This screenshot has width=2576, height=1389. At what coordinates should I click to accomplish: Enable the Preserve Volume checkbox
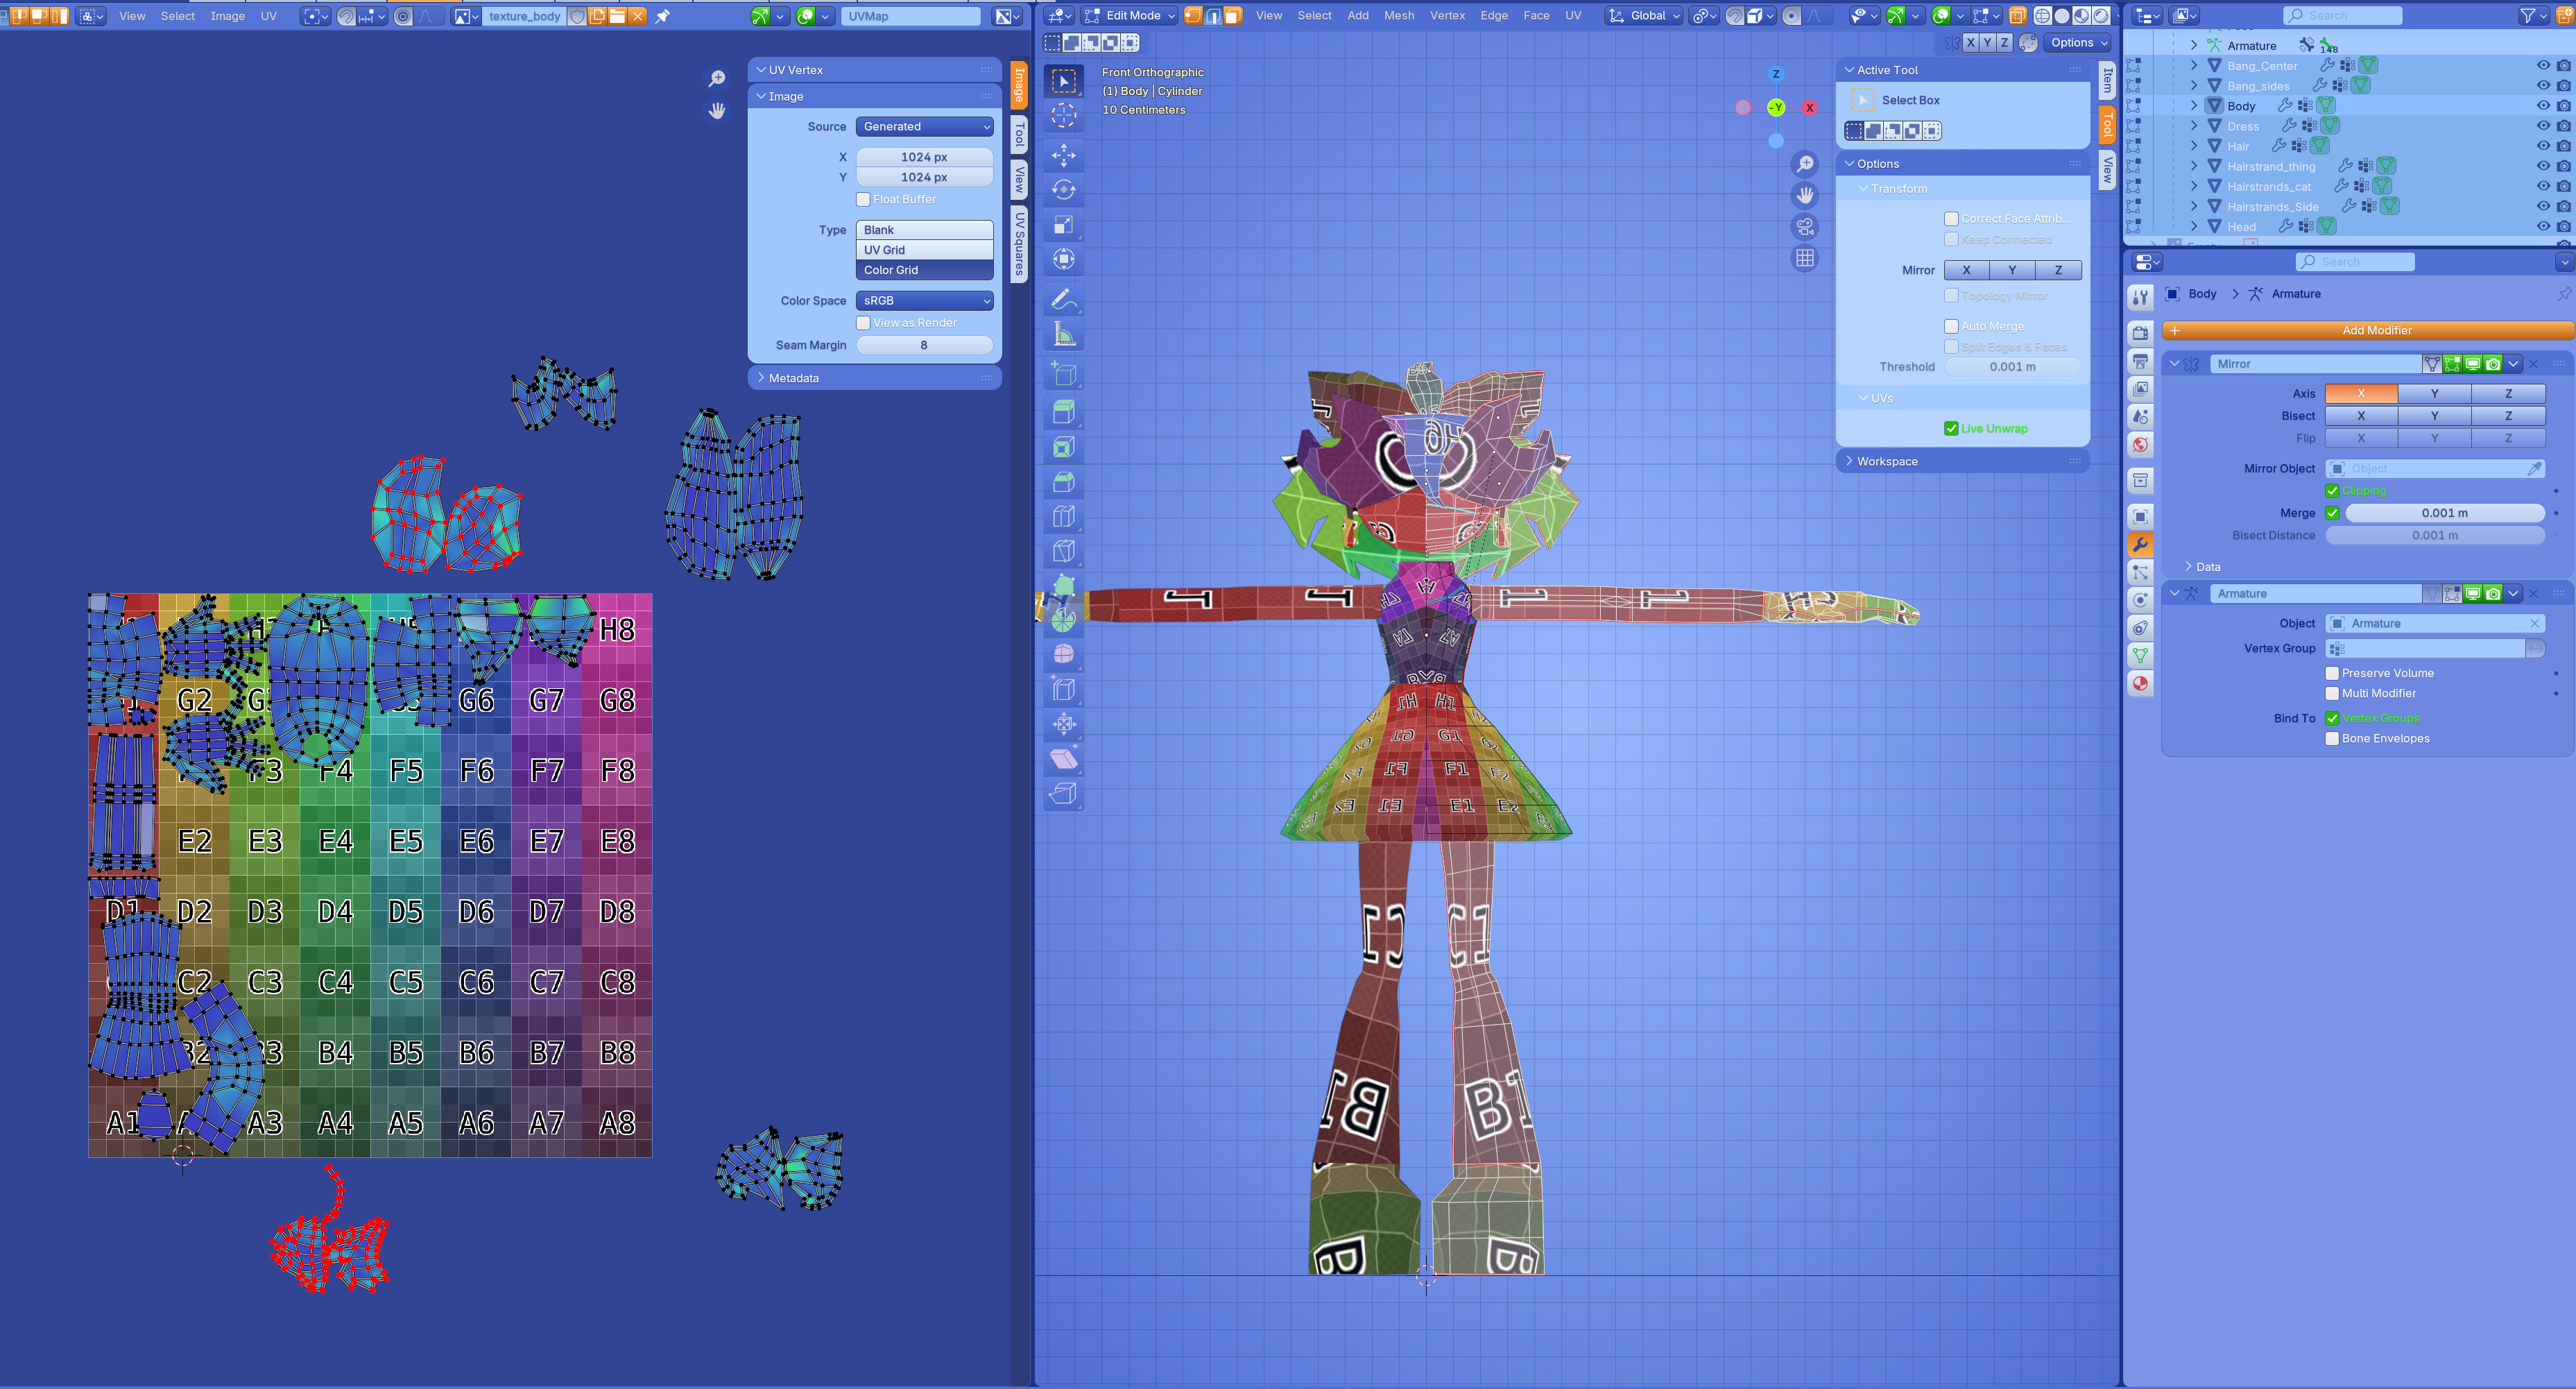[2332, 673]
